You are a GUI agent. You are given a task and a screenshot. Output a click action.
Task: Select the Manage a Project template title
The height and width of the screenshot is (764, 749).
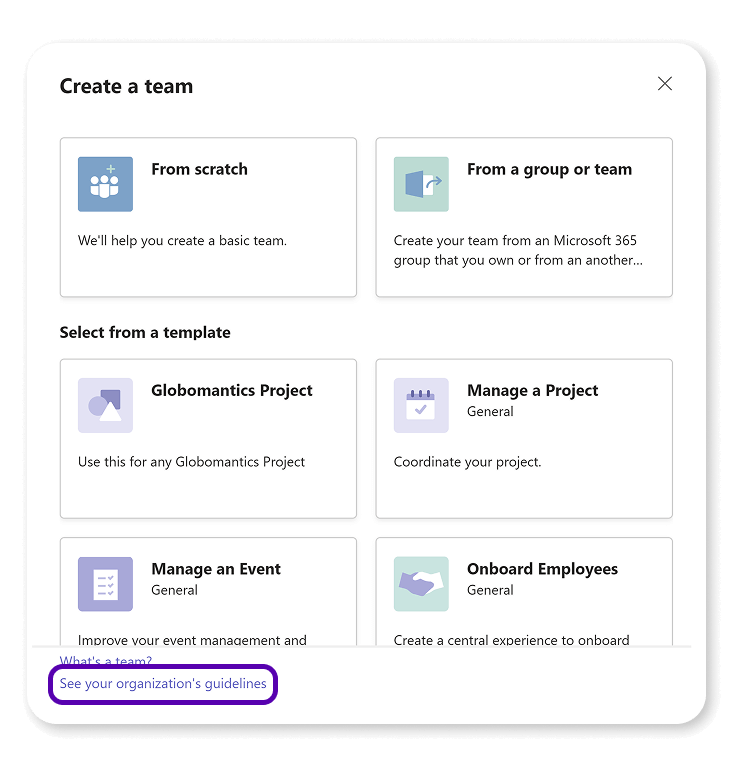(532, 390)
